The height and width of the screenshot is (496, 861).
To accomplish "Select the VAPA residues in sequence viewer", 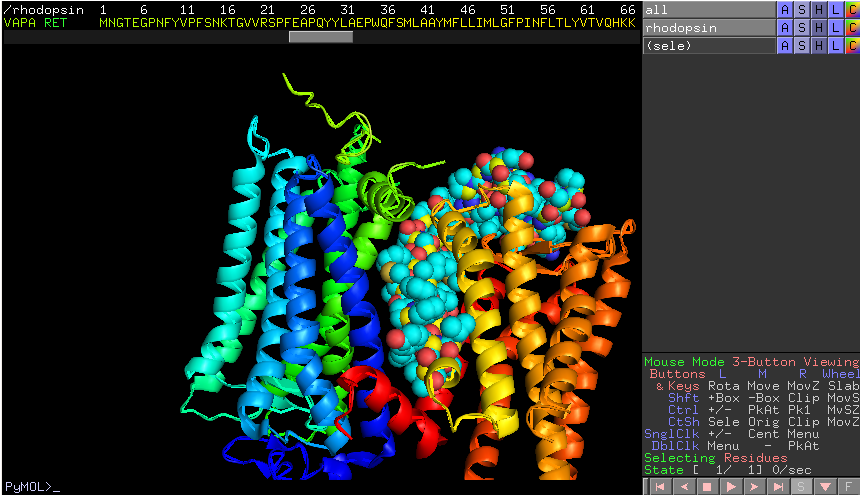I will (x=20, y=23).
